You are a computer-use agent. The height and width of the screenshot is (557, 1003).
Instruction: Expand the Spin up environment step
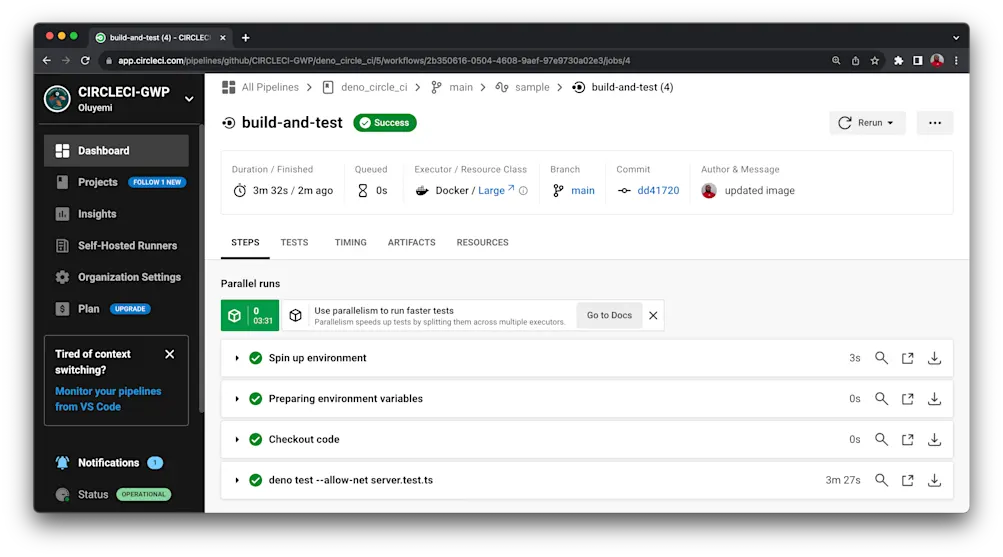[x=237, y=358]
